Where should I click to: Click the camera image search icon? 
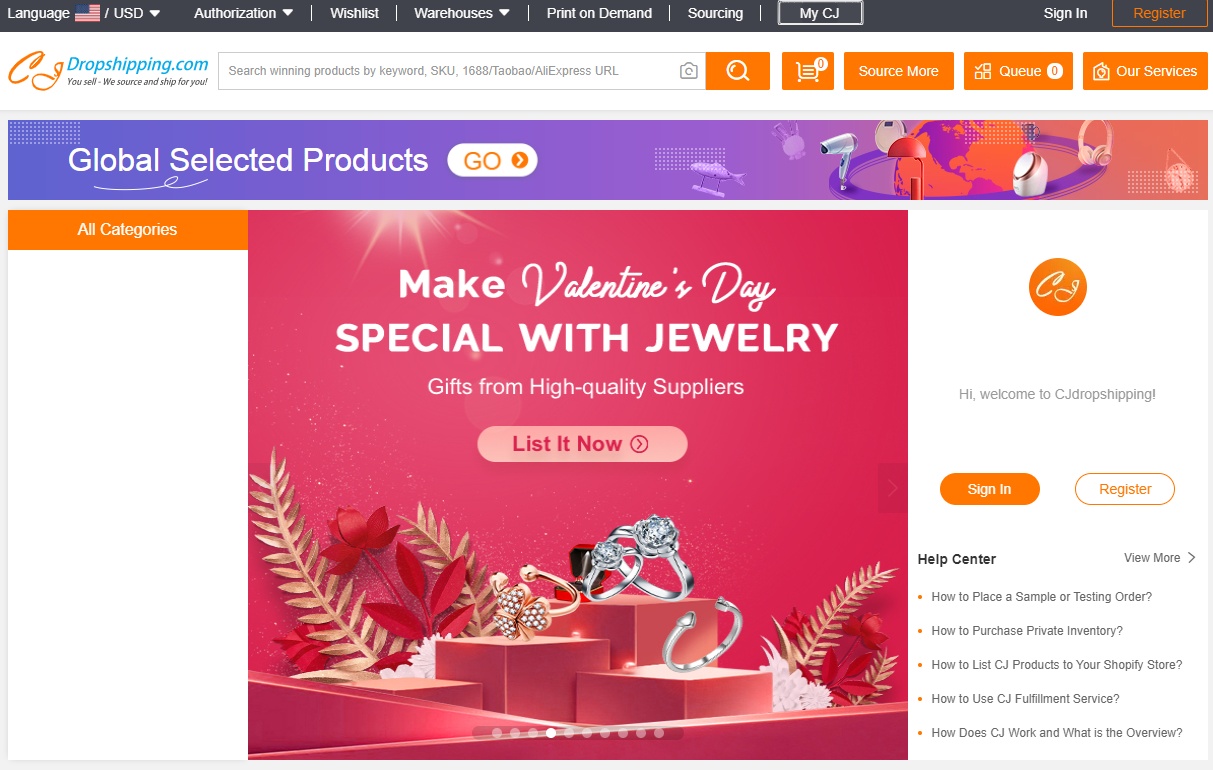click(688, 71)
